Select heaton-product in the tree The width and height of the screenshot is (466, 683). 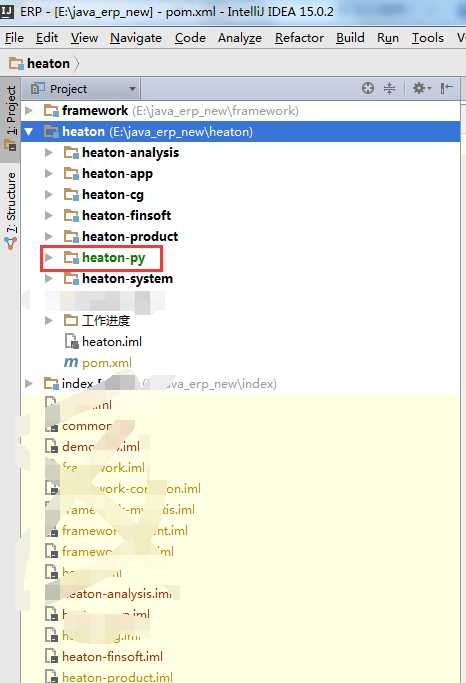[x=130, y=237]
